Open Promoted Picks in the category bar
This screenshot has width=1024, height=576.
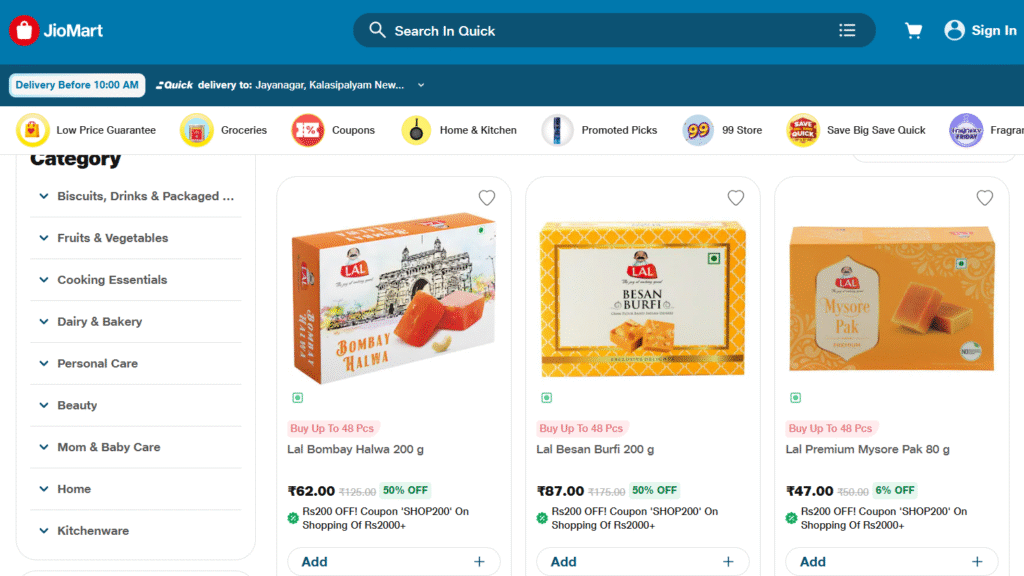point(619,130)
